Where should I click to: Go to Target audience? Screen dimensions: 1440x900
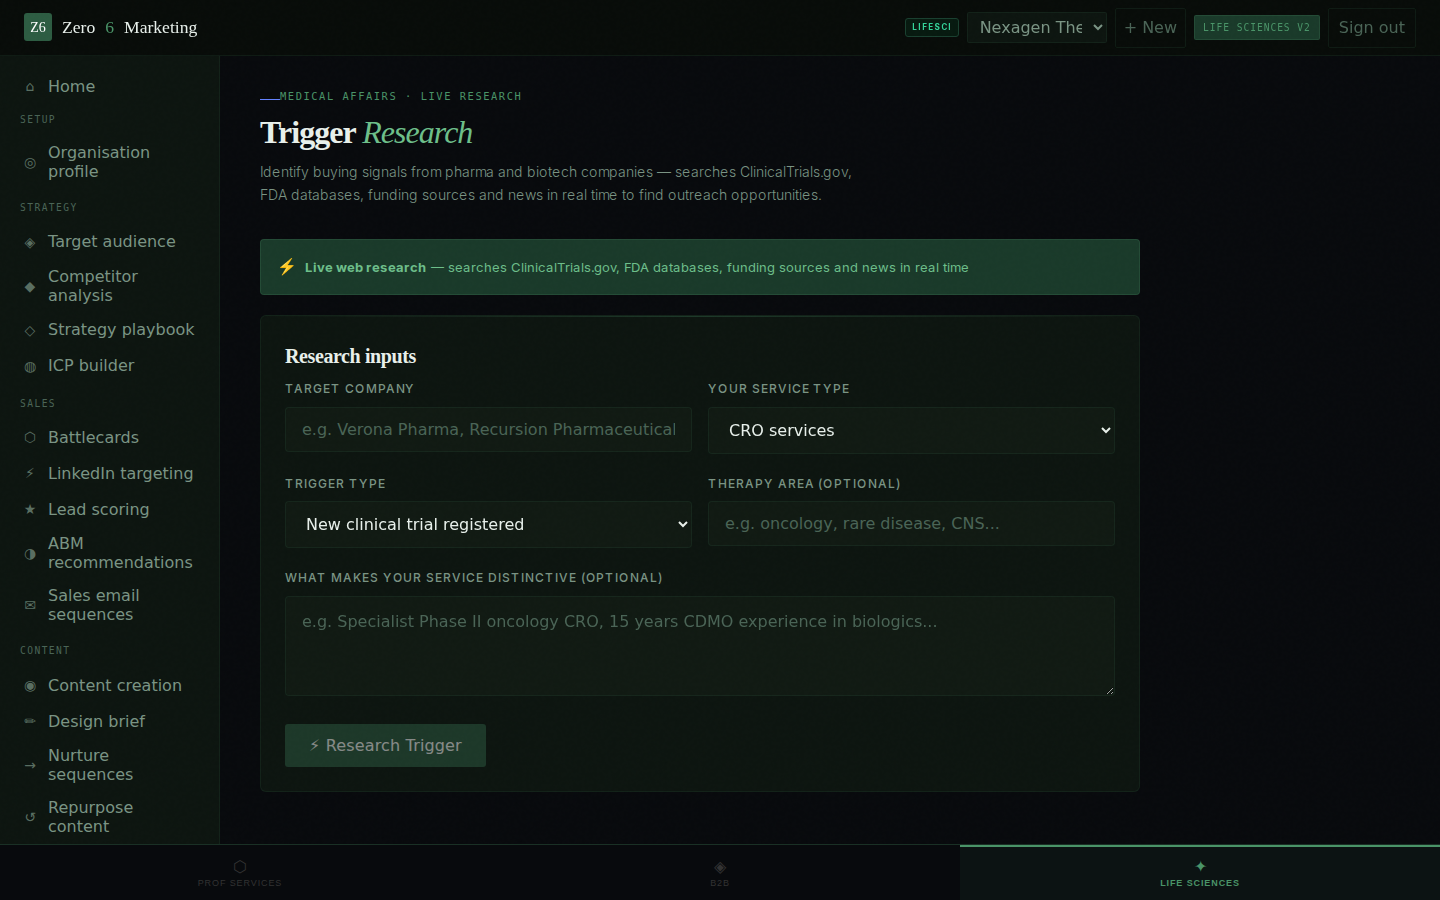(110, 242)
